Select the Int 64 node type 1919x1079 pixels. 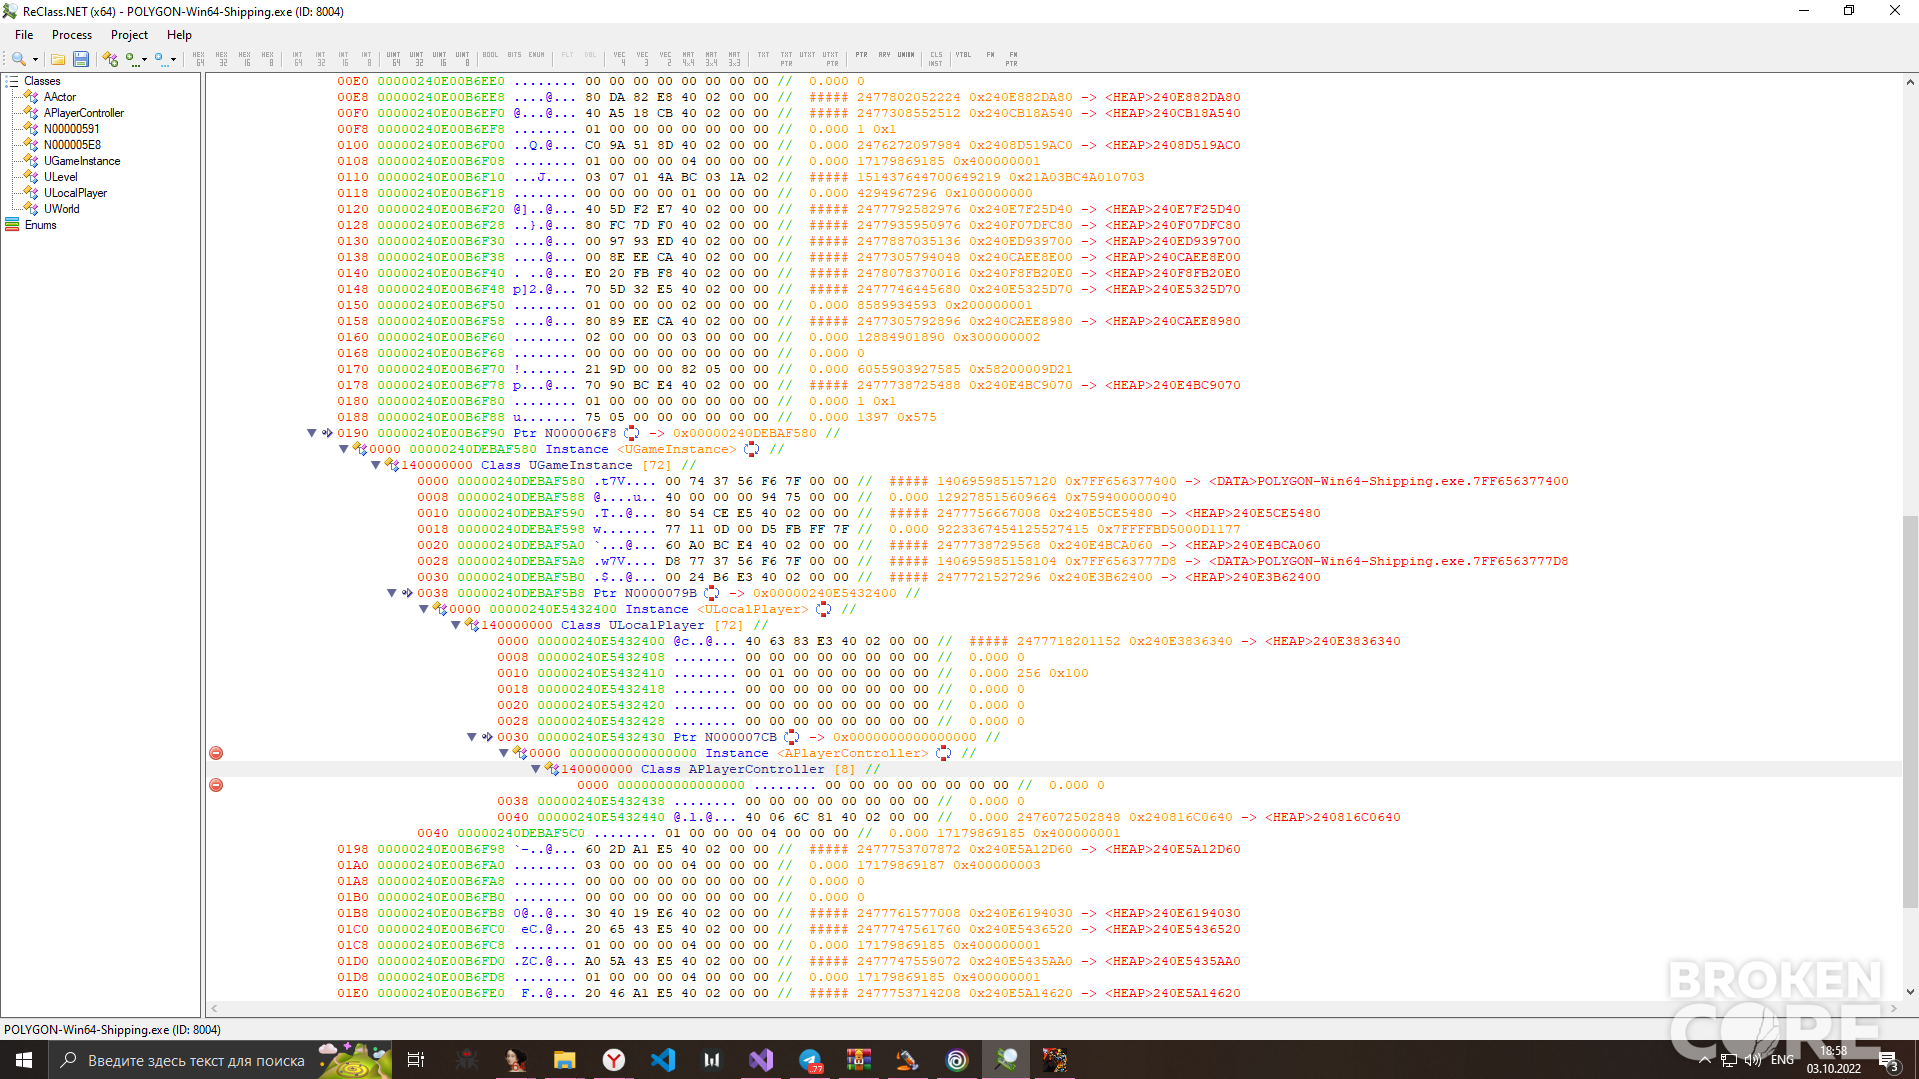click(298, 59)
